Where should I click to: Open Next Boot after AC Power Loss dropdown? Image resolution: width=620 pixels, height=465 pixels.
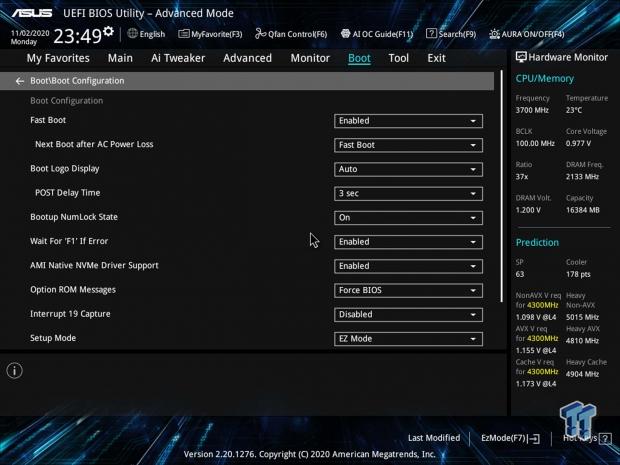pyautogui.click(x=408, y=145)
